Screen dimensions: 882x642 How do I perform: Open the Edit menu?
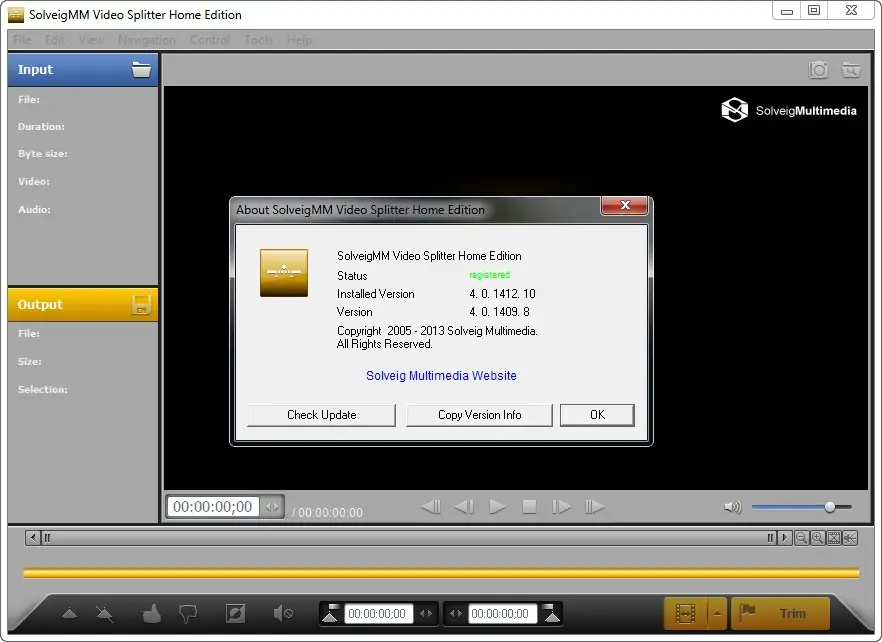(x=55, y=40)
